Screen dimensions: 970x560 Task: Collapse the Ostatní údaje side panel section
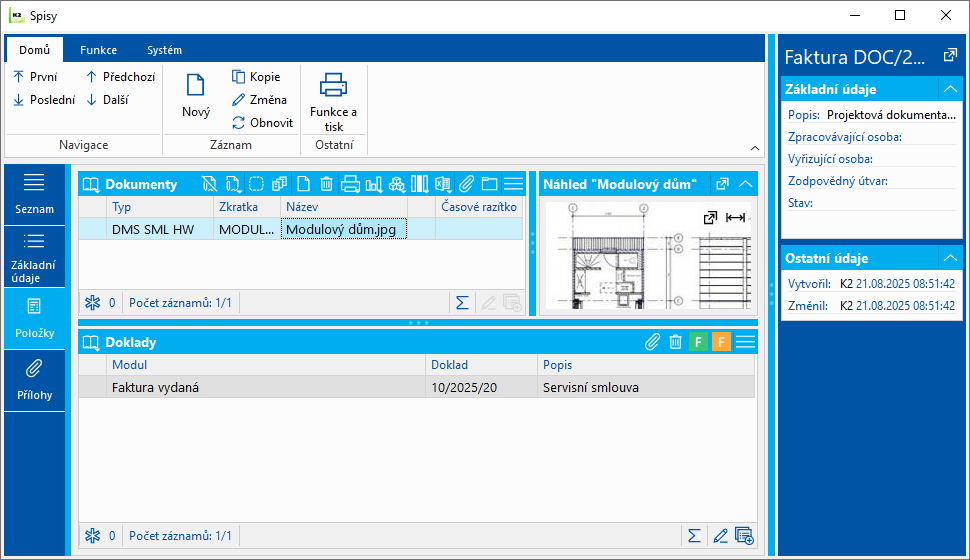950,258
